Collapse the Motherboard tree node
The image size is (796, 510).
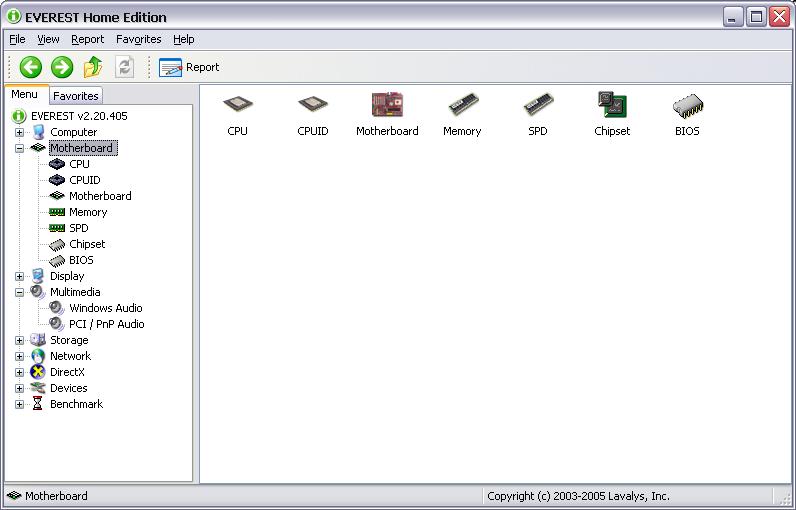pos(19,148)
